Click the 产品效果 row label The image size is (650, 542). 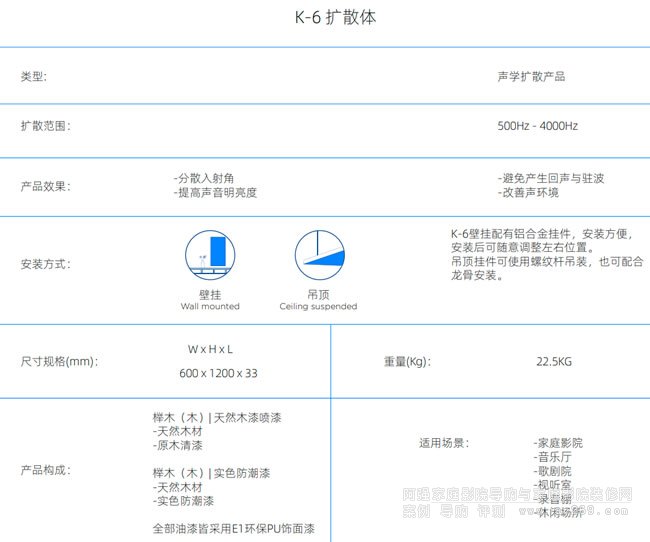point(46,186)
